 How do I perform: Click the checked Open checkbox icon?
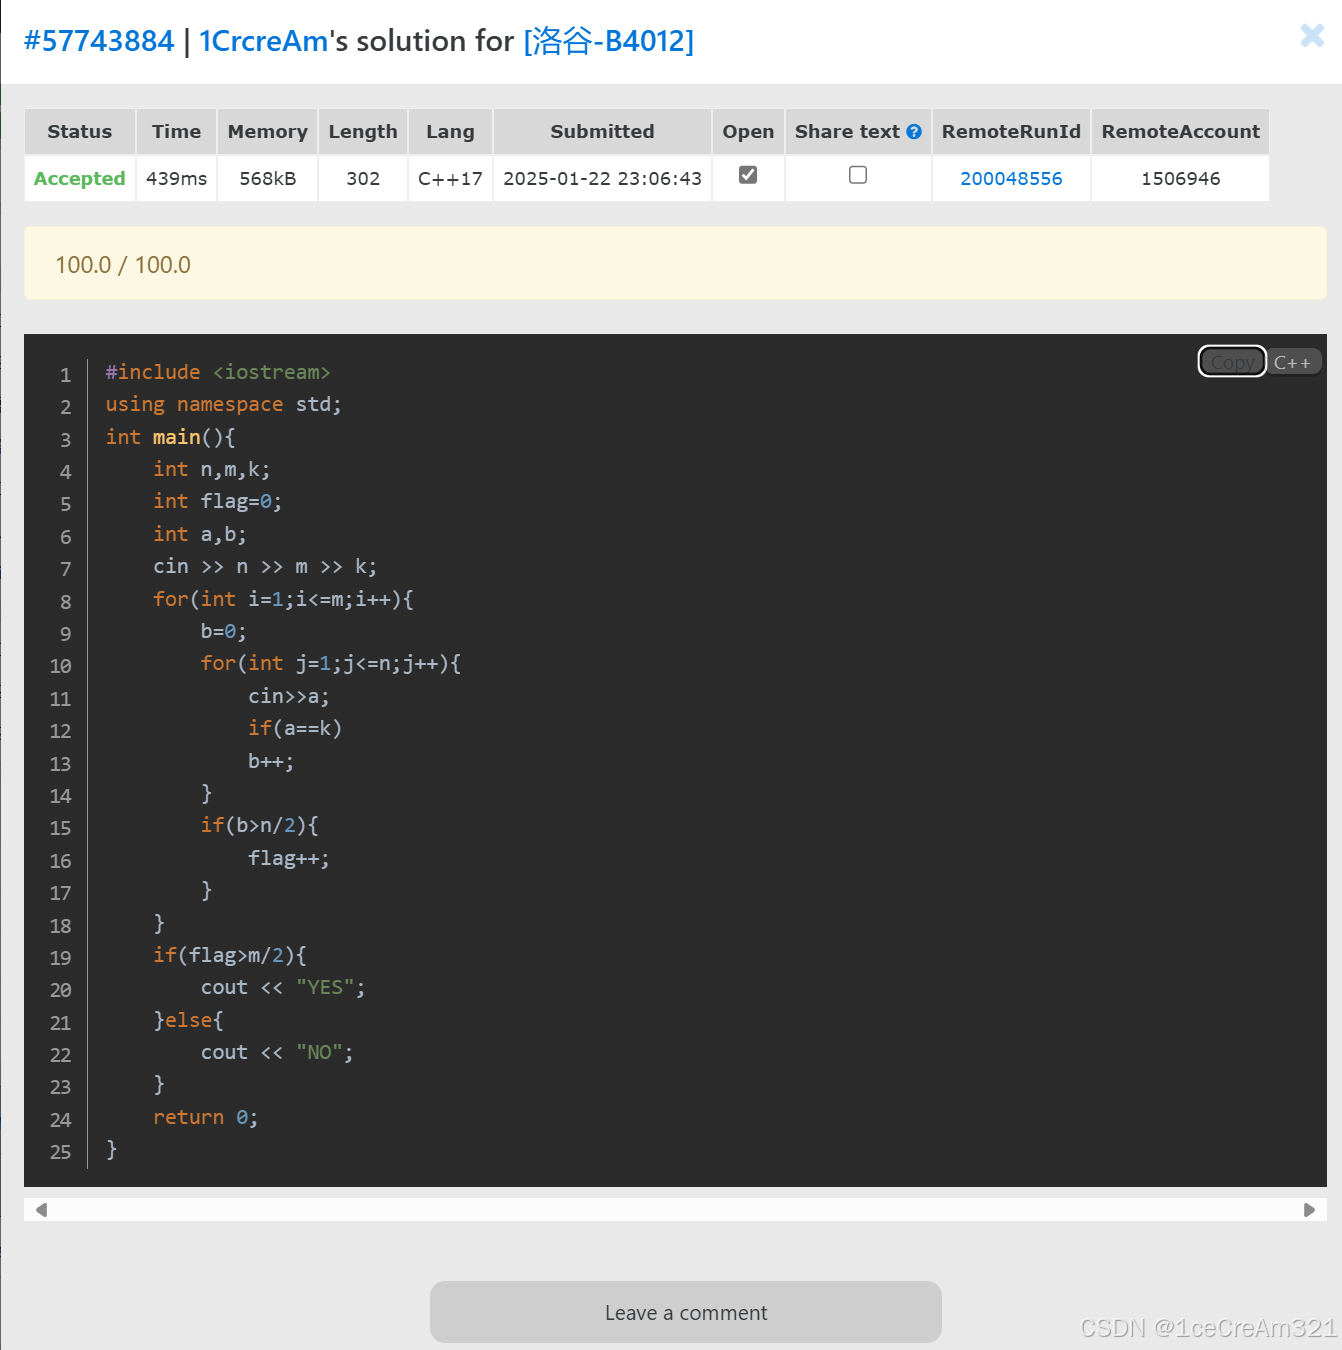click(x=748, y=173)
